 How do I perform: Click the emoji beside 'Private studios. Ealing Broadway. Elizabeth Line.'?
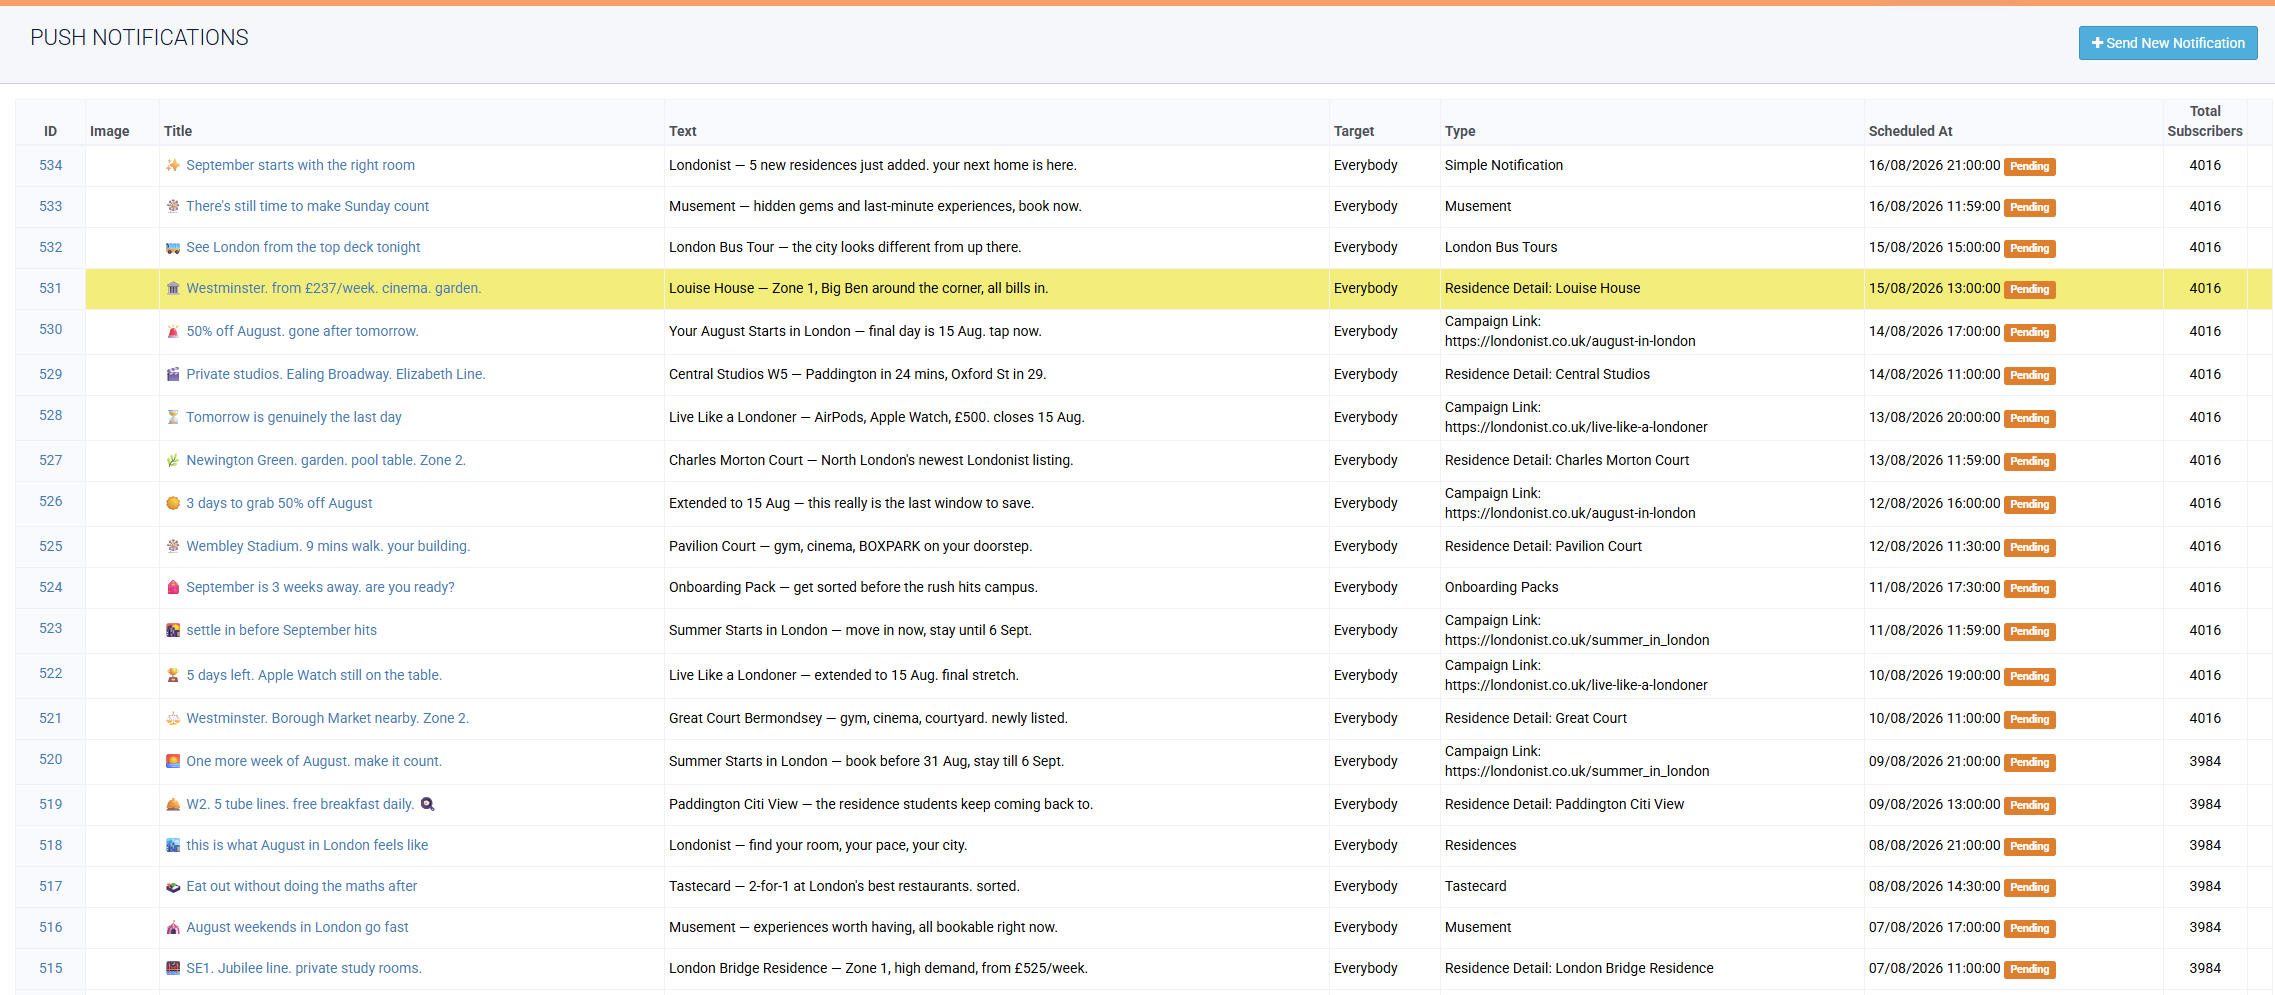pos(173,375)
